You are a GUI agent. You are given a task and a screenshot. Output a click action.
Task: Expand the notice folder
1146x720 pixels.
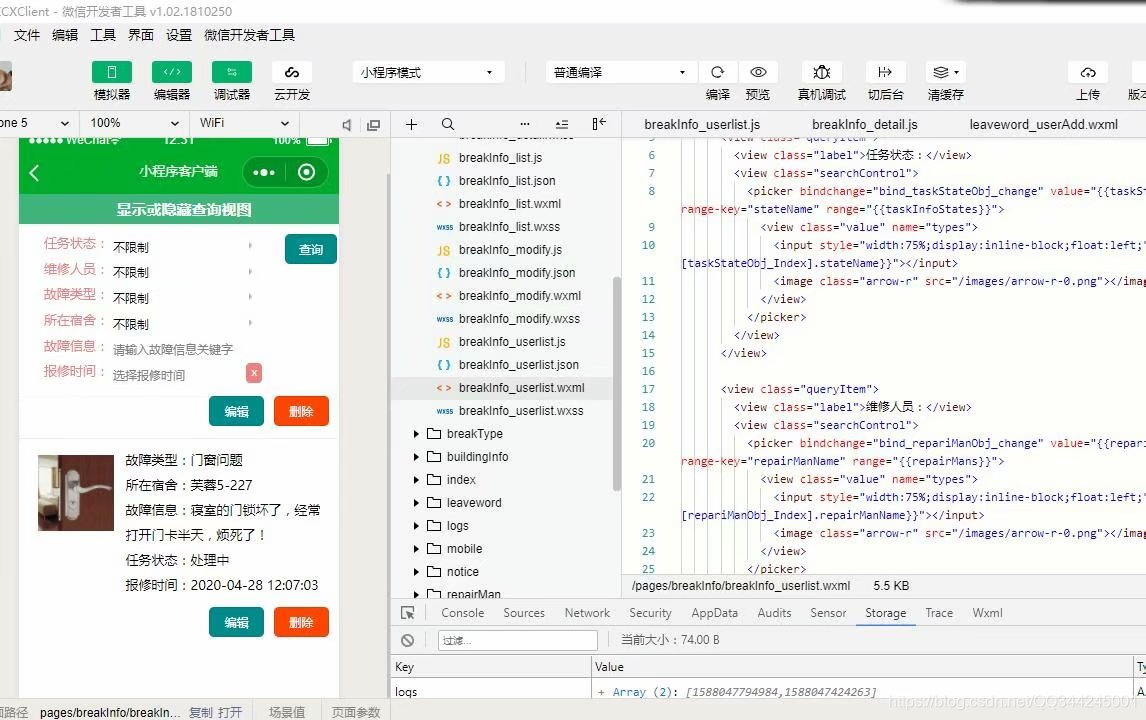[x=416, y=572]
